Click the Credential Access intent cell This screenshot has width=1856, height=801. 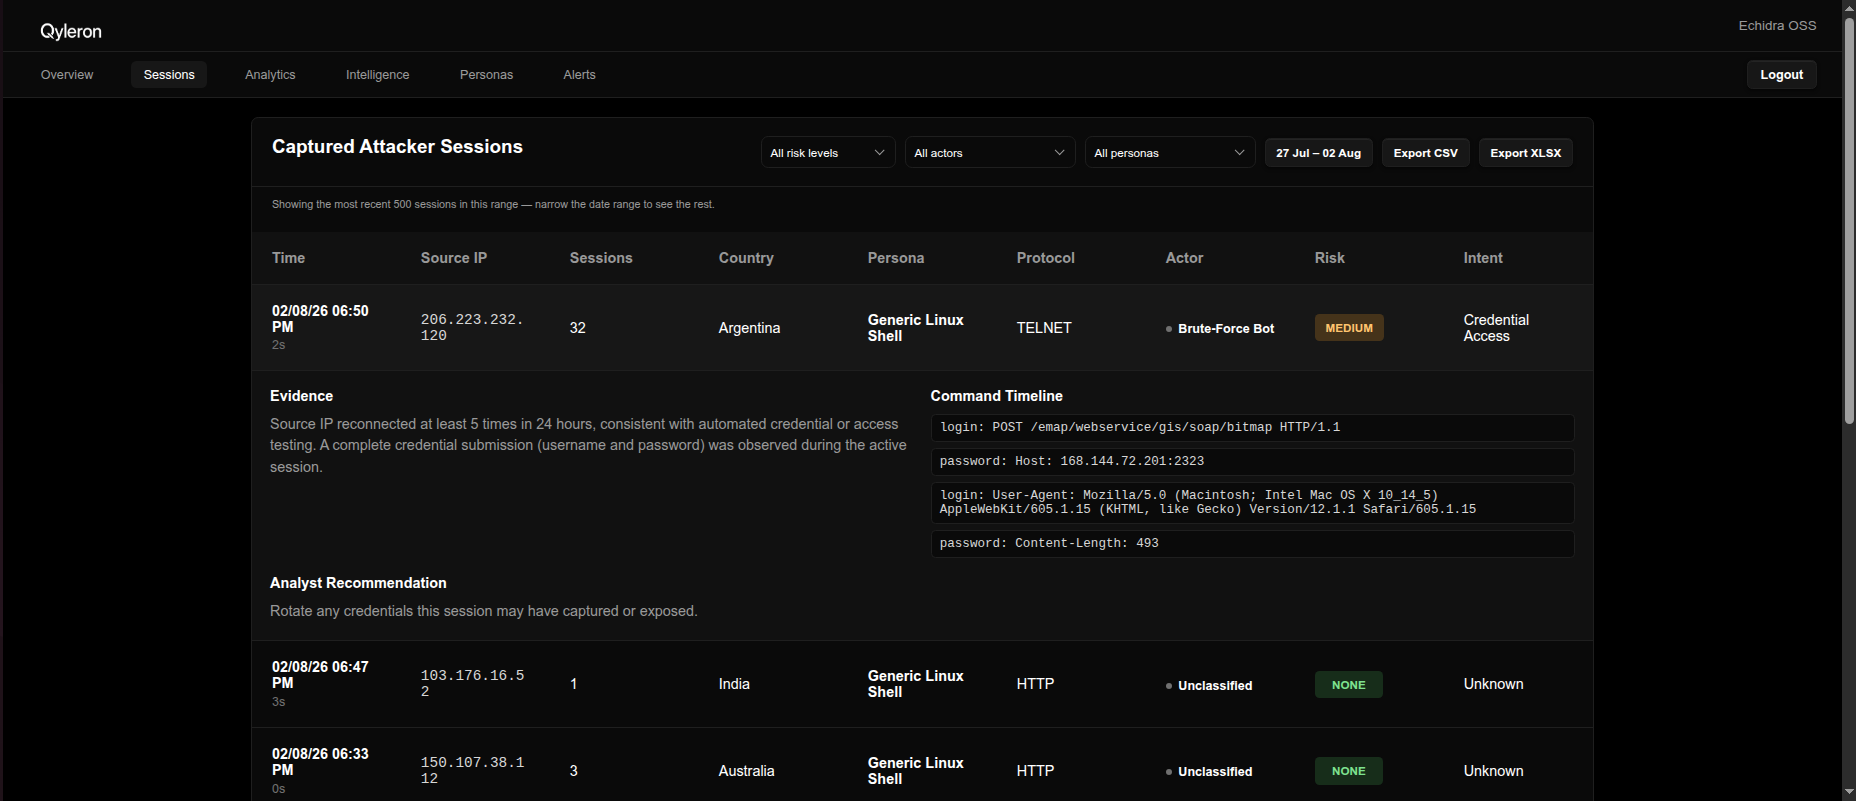tap(1496, 328)
